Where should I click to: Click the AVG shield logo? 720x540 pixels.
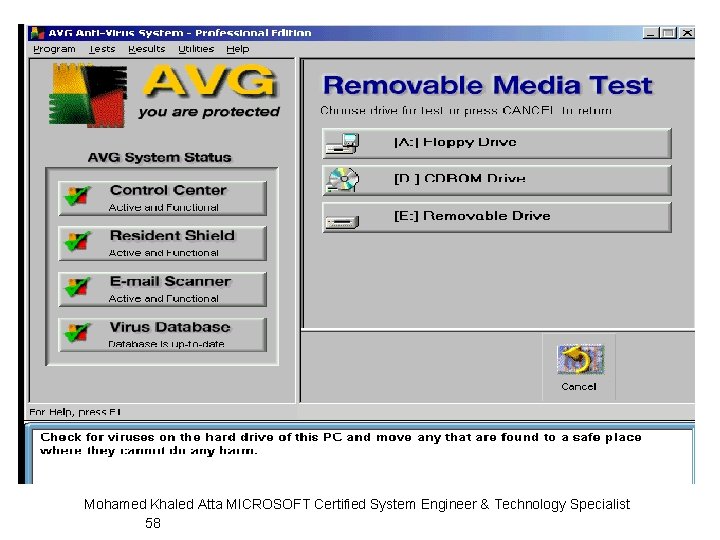coord(88,96)
